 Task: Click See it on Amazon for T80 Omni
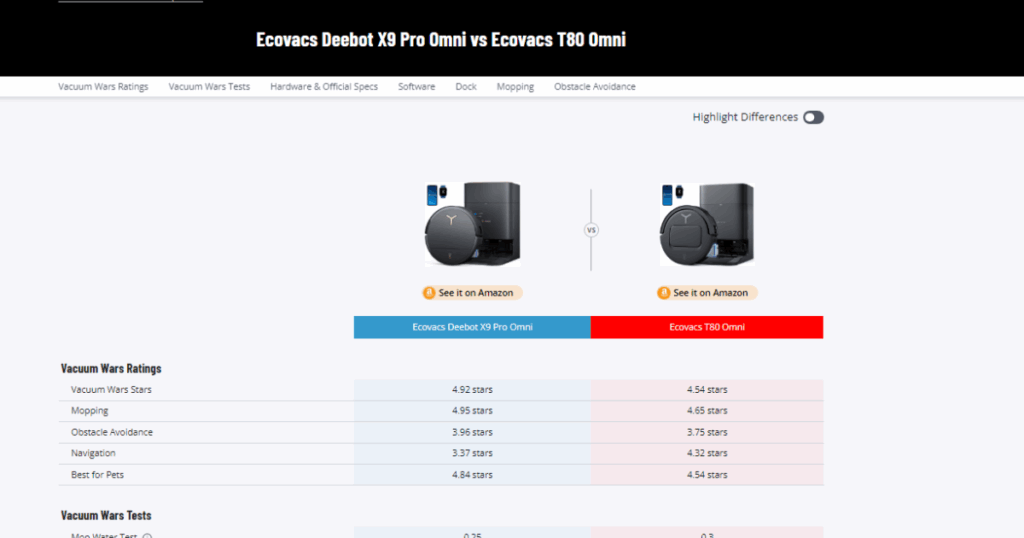(x=707, y=293)
